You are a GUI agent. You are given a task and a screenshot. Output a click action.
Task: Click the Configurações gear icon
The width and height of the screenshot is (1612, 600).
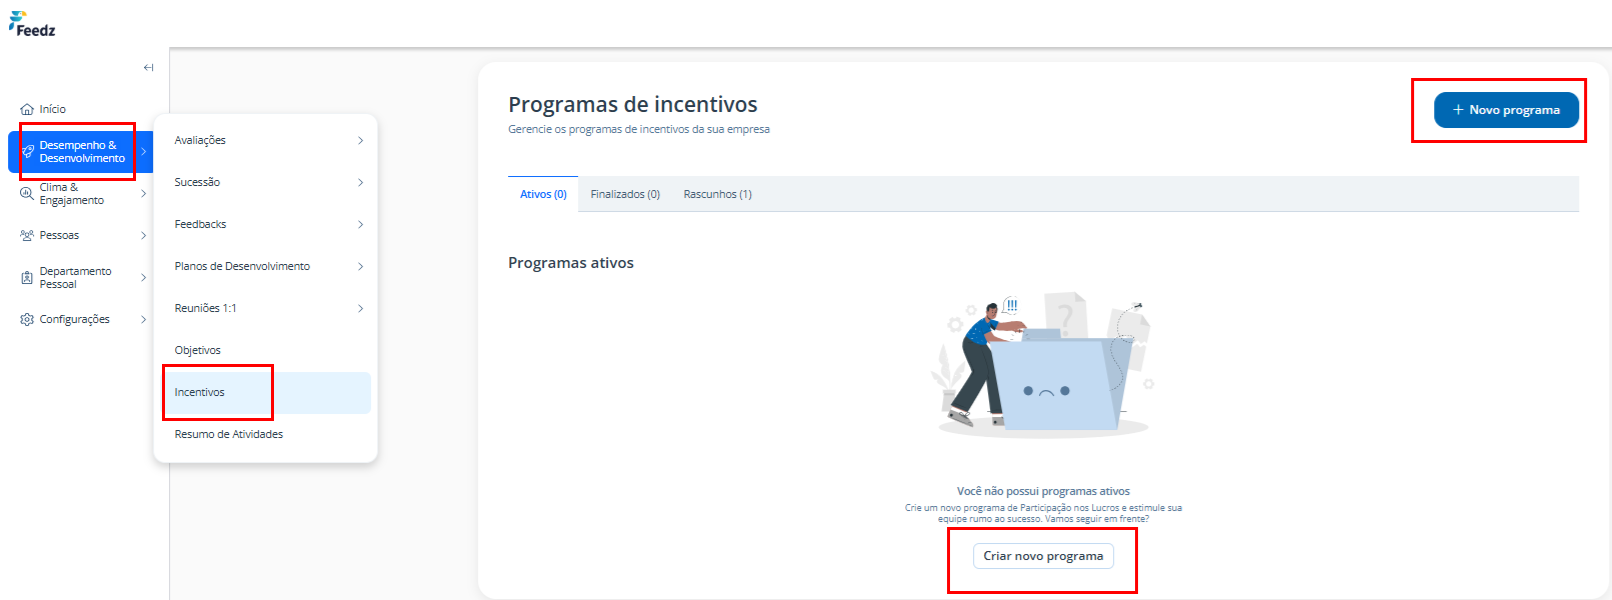coord(27,320)
